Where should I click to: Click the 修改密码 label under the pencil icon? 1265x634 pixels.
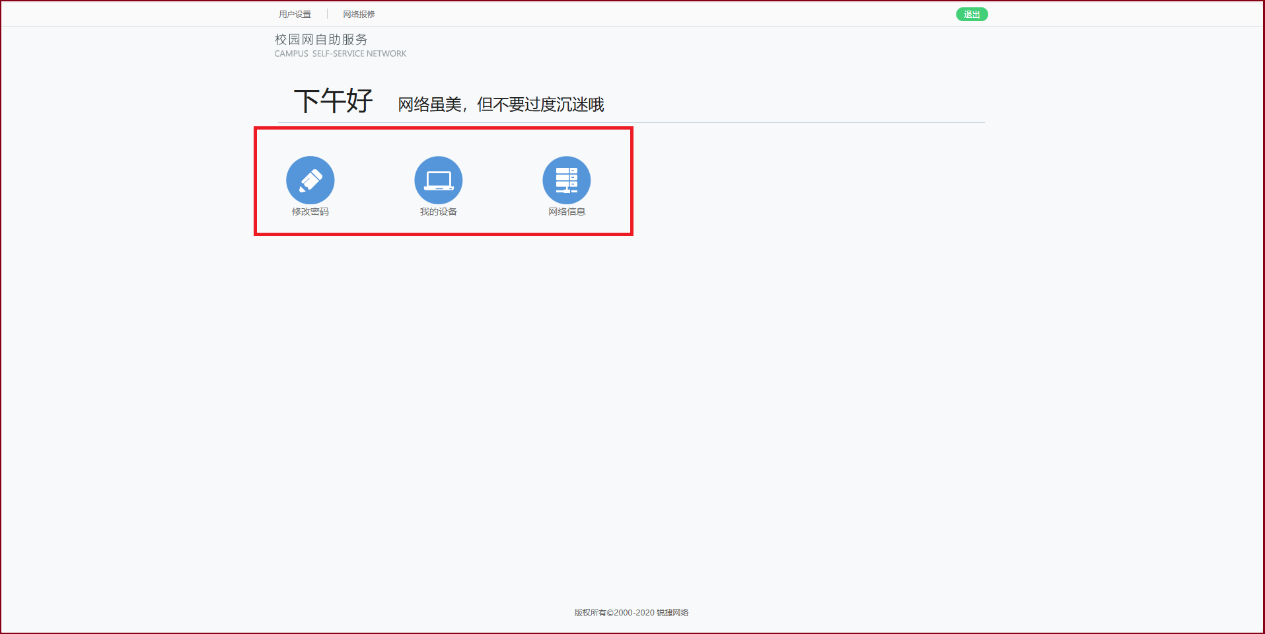pyautogui.click(x=310, y=212)
